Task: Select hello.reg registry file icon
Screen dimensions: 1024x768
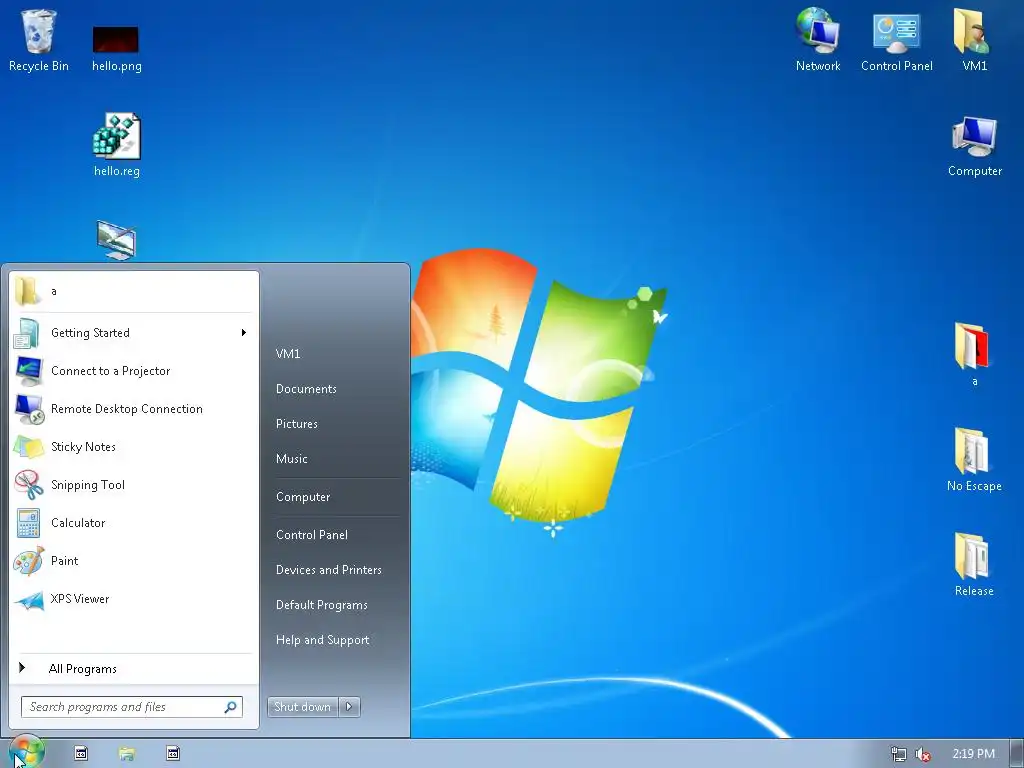Action: coord(116,144)
